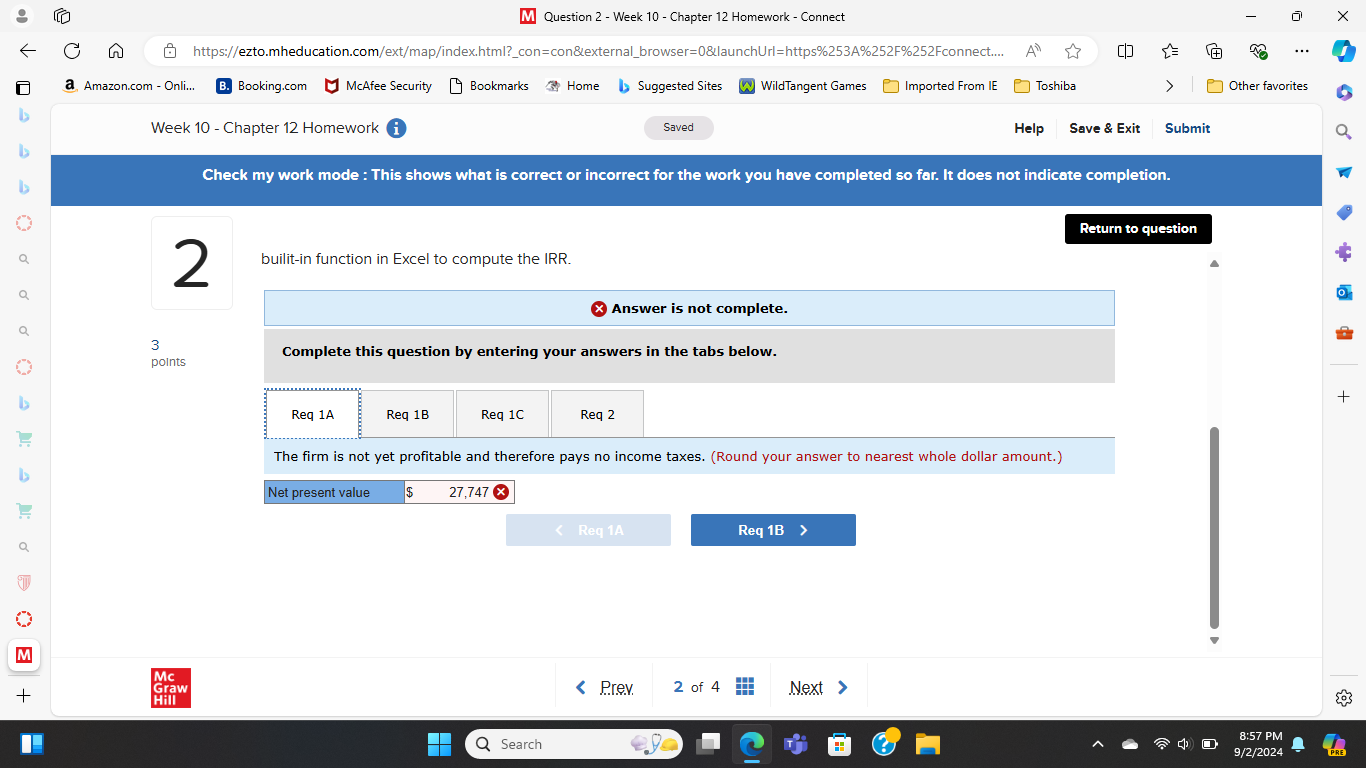Open the McAfee Security bookmark
This screenshot has width=1366, height=768.
point(377,86)
